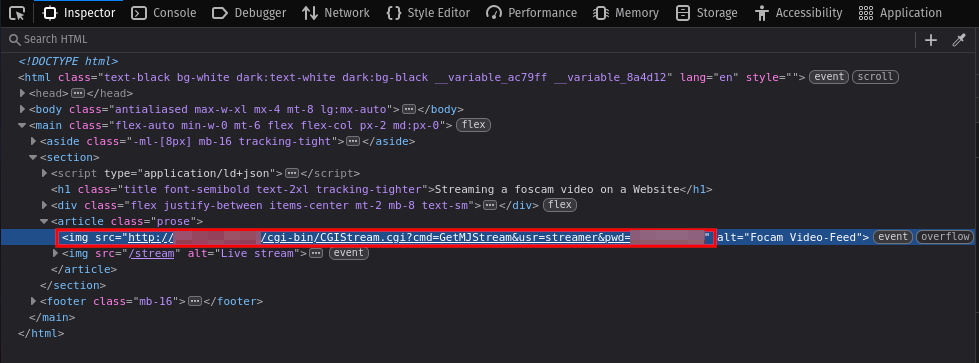Open the Accessibility tab
Viewport: 979px width, 363px height.
point(798,12)
